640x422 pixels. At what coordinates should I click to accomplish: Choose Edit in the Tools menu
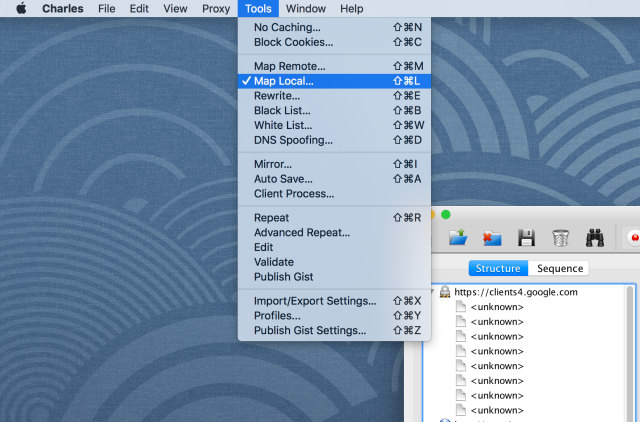334,247
